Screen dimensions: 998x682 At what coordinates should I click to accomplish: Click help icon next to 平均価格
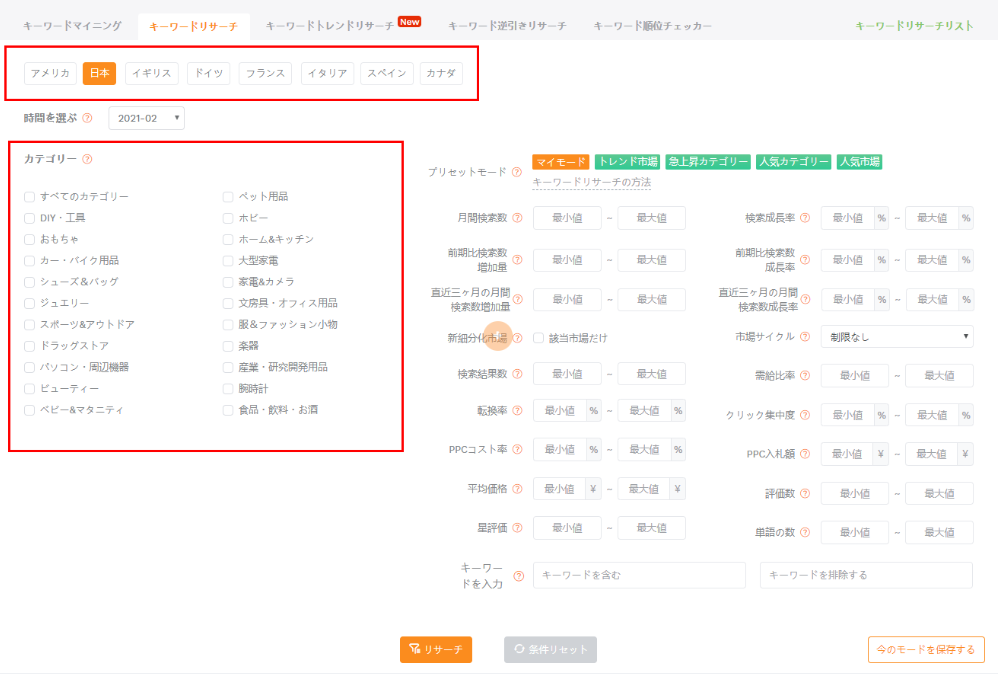tap(517, 489)
